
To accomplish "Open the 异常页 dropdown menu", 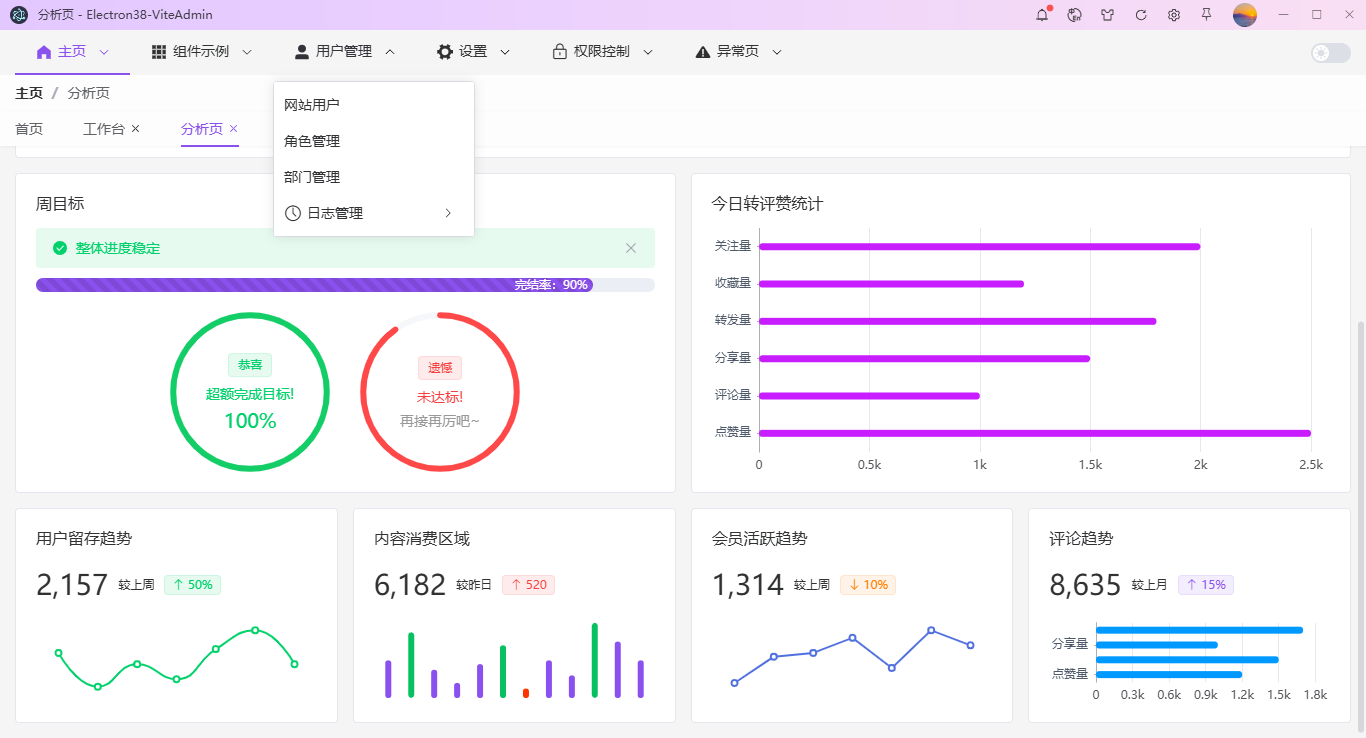I will (x=738, y=52).
